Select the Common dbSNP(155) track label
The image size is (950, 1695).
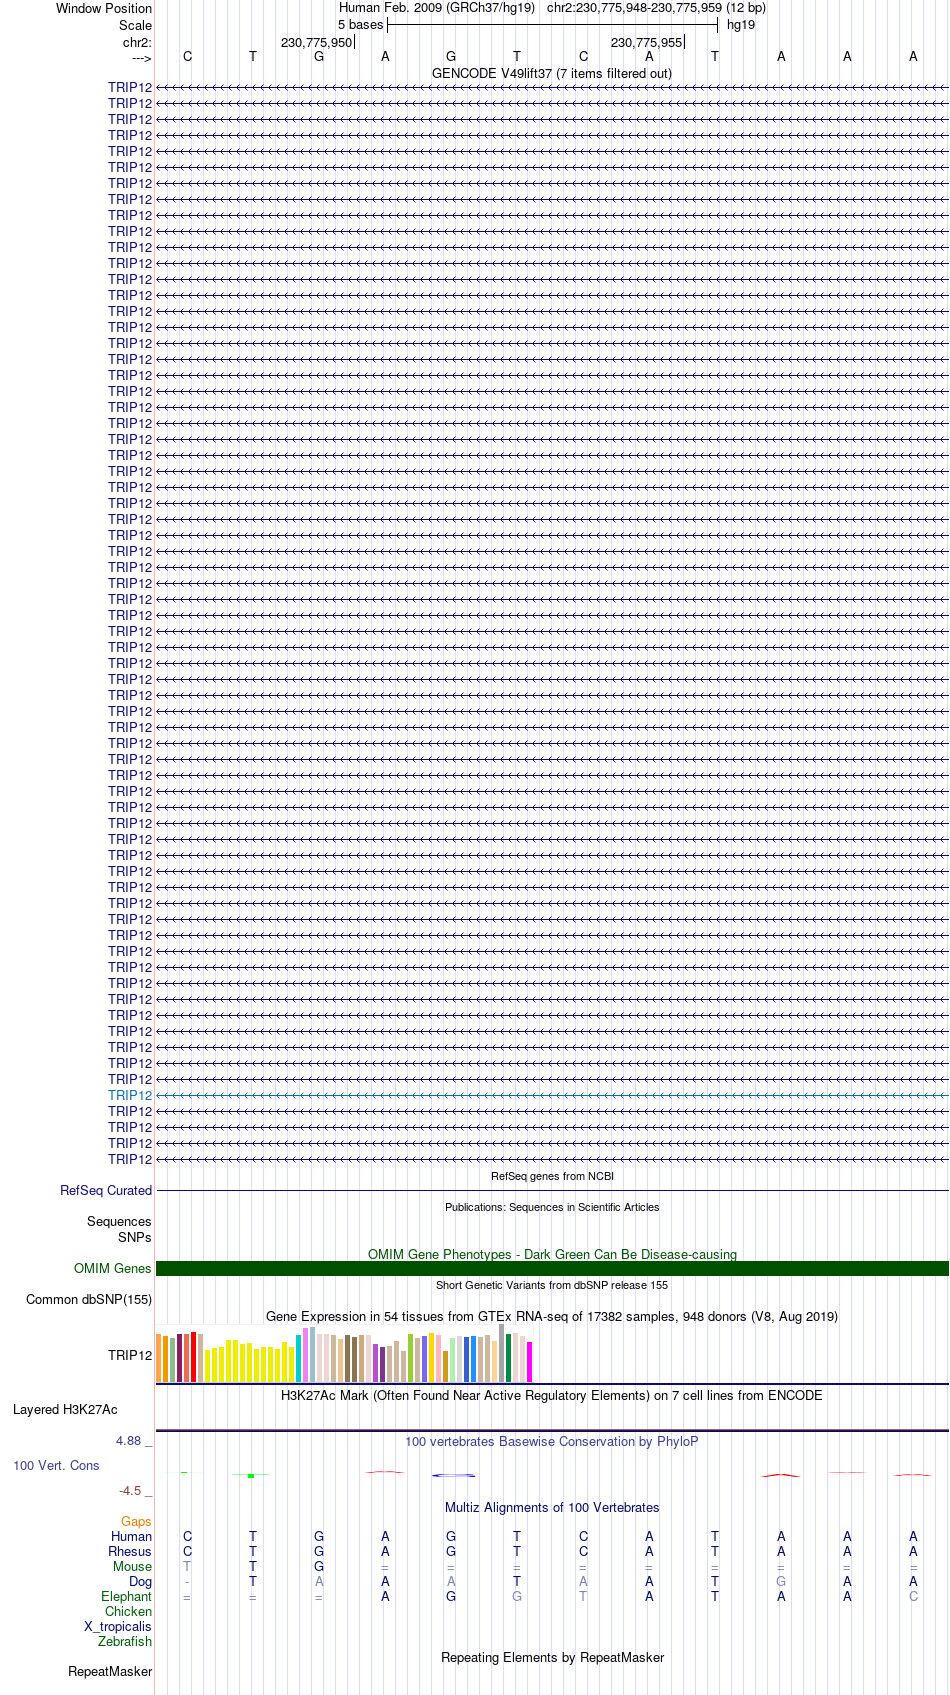click(x=89, y=1299)
